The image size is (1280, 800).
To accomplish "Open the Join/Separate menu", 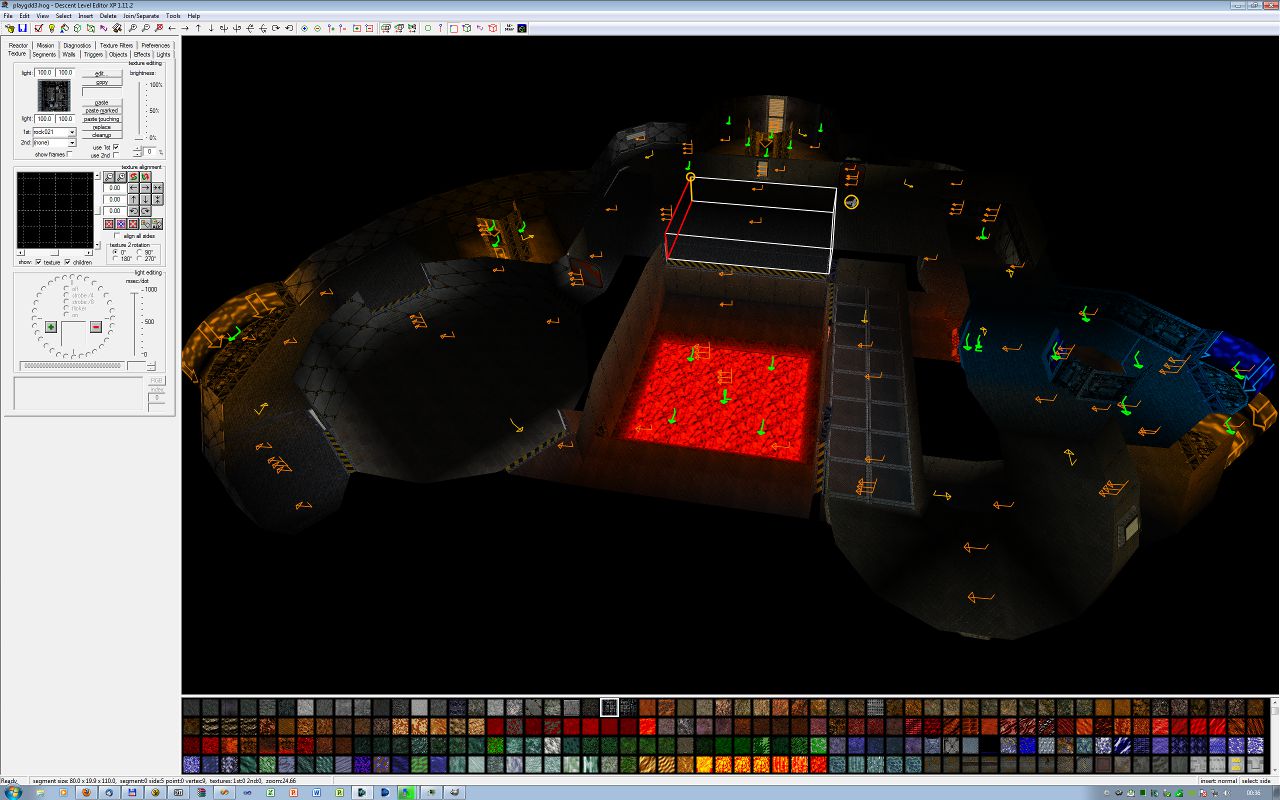I will 141,16.
